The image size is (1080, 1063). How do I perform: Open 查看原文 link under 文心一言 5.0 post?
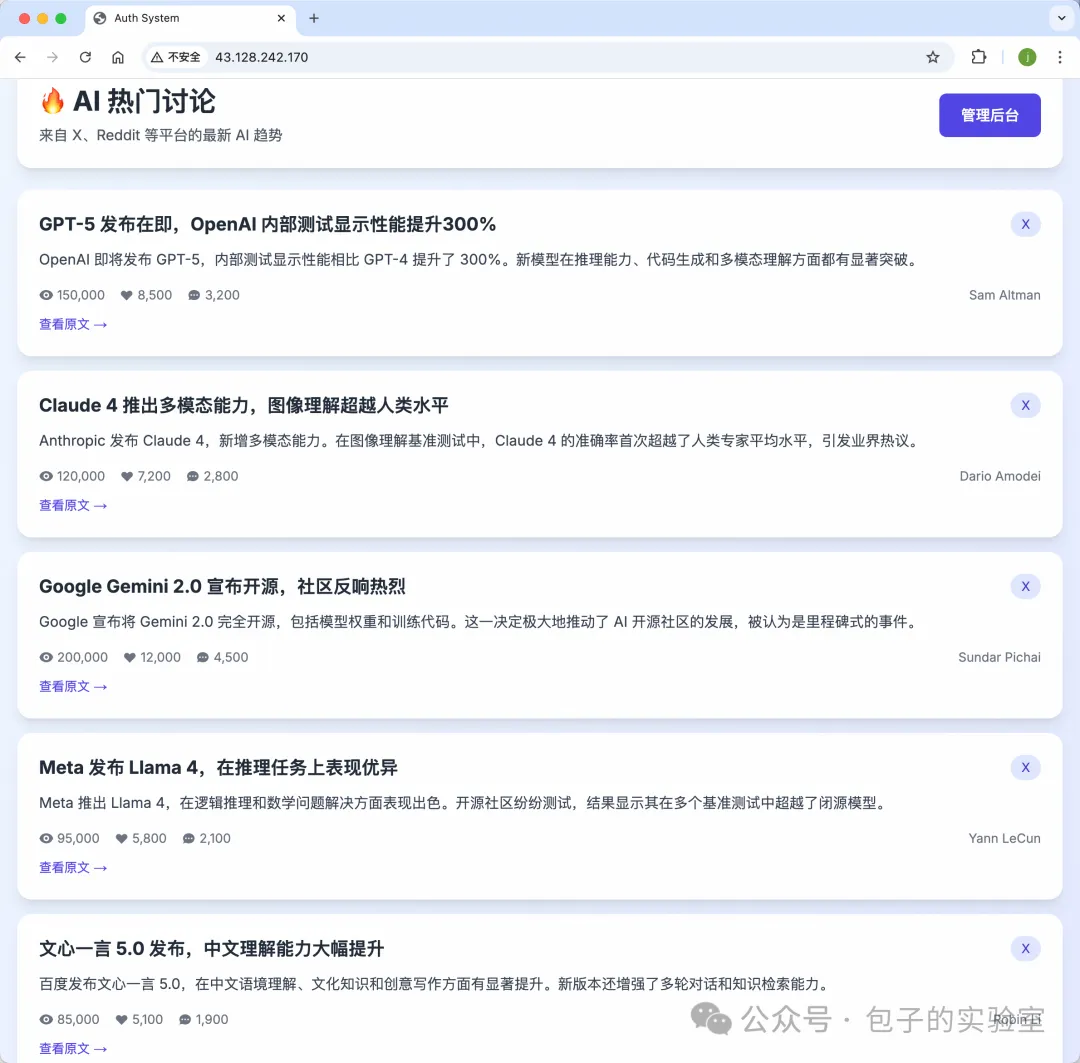point(73,1049)
